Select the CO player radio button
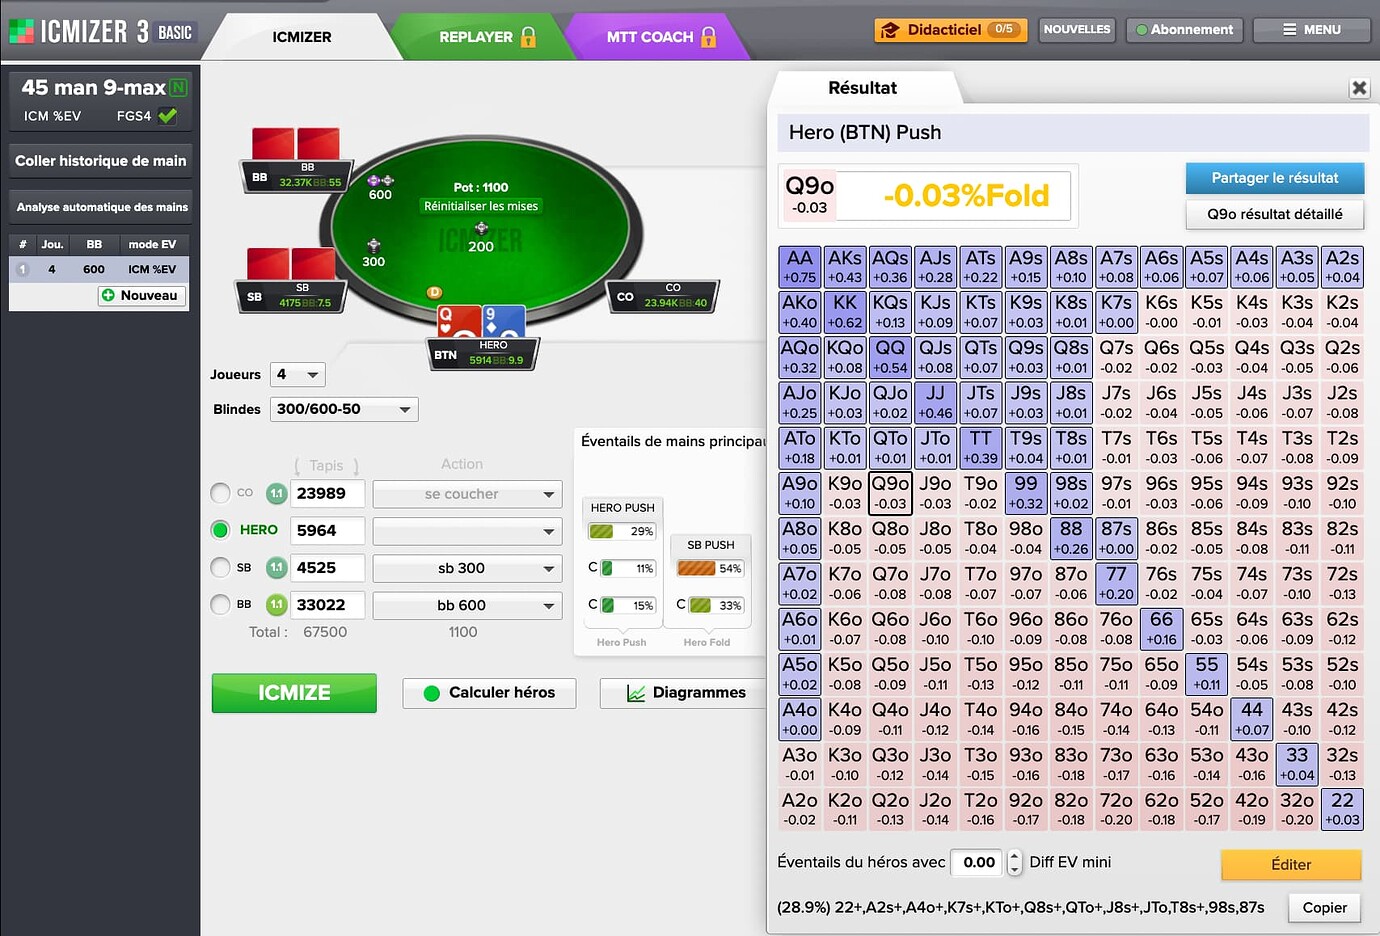The image size is (1380, 936). (x=221, y=493)
